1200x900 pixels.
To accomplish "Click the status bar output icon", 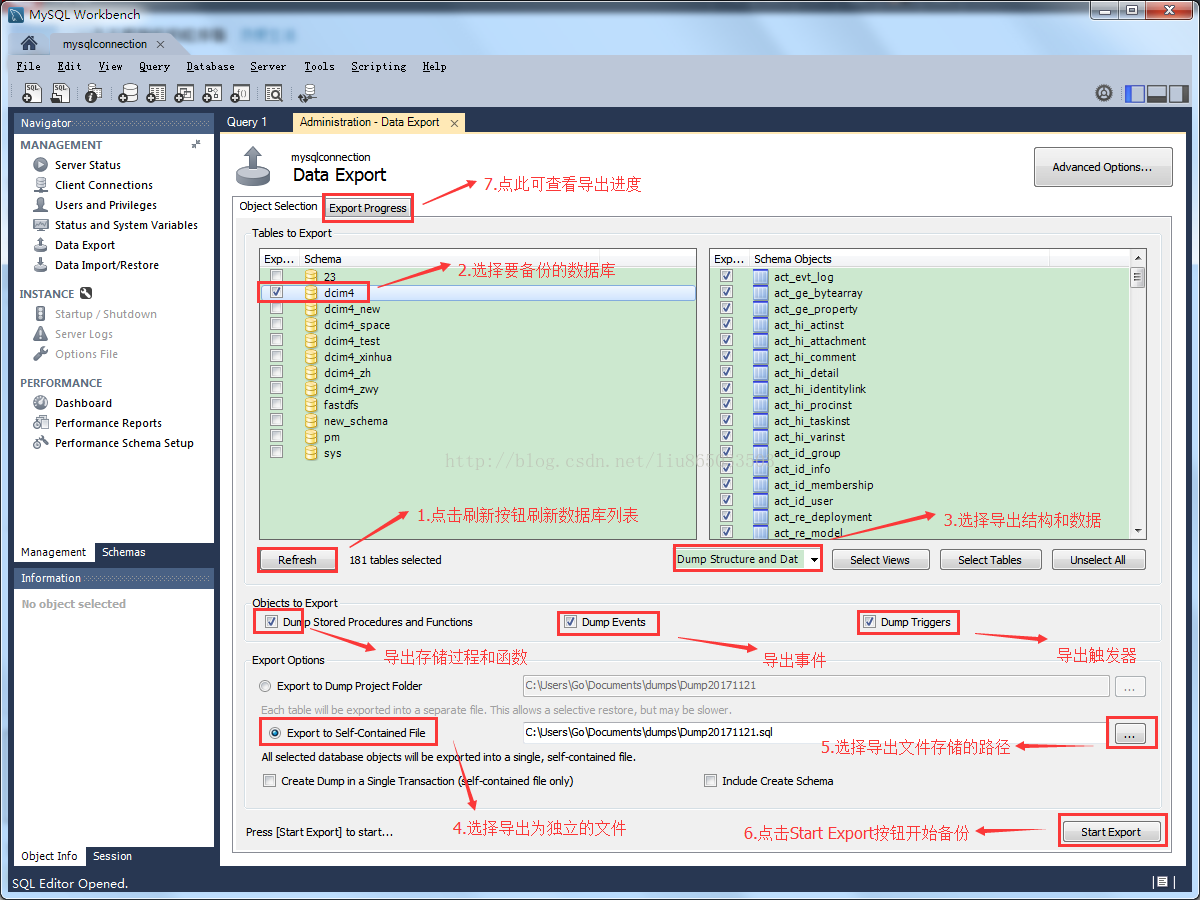I will tap(1162, 882).
